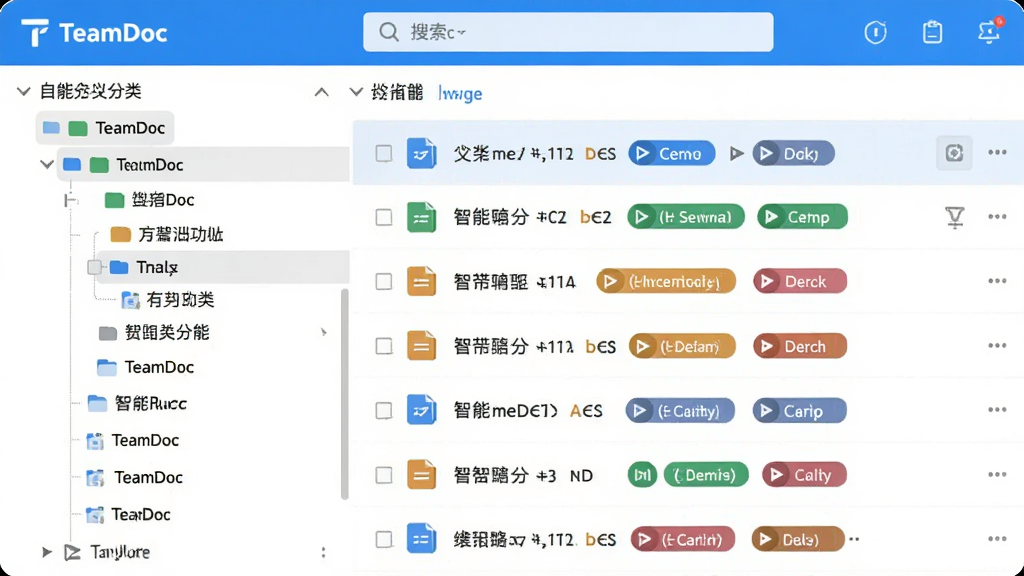This screenshot has width=1024, height=576.
Task: Check the box for the row with the Dela) tag
Action: pos(383,539)
